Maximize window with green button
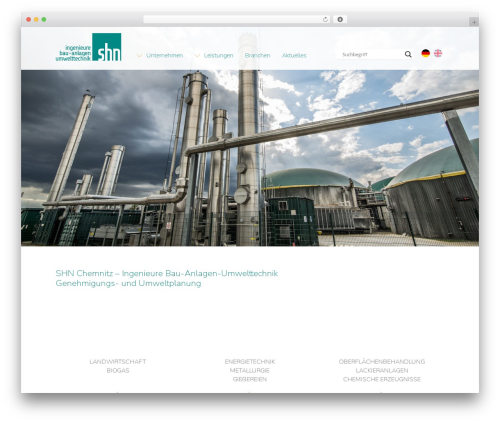Screen dimensions: 500x423 pyautogui.click(x=44, y=20)
